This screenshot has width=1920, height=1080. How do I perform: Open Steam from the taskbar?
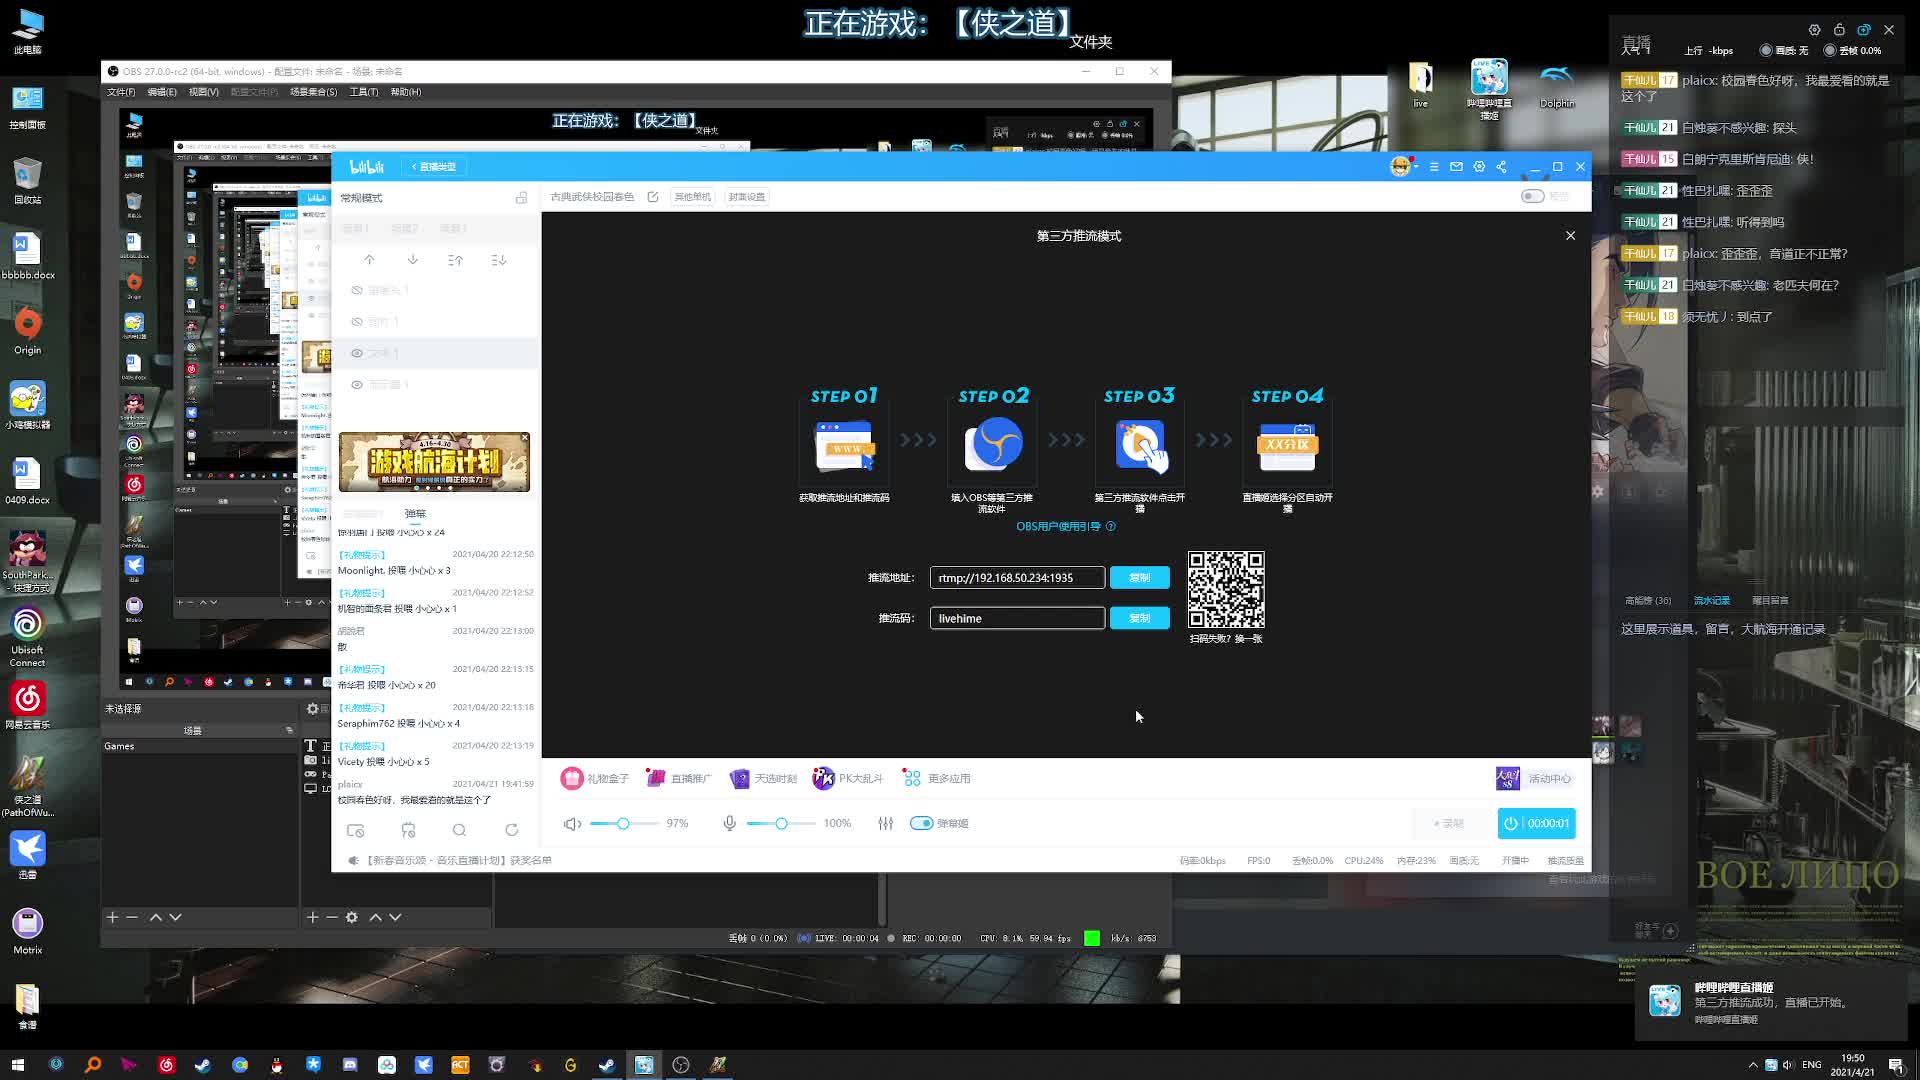202,1065
